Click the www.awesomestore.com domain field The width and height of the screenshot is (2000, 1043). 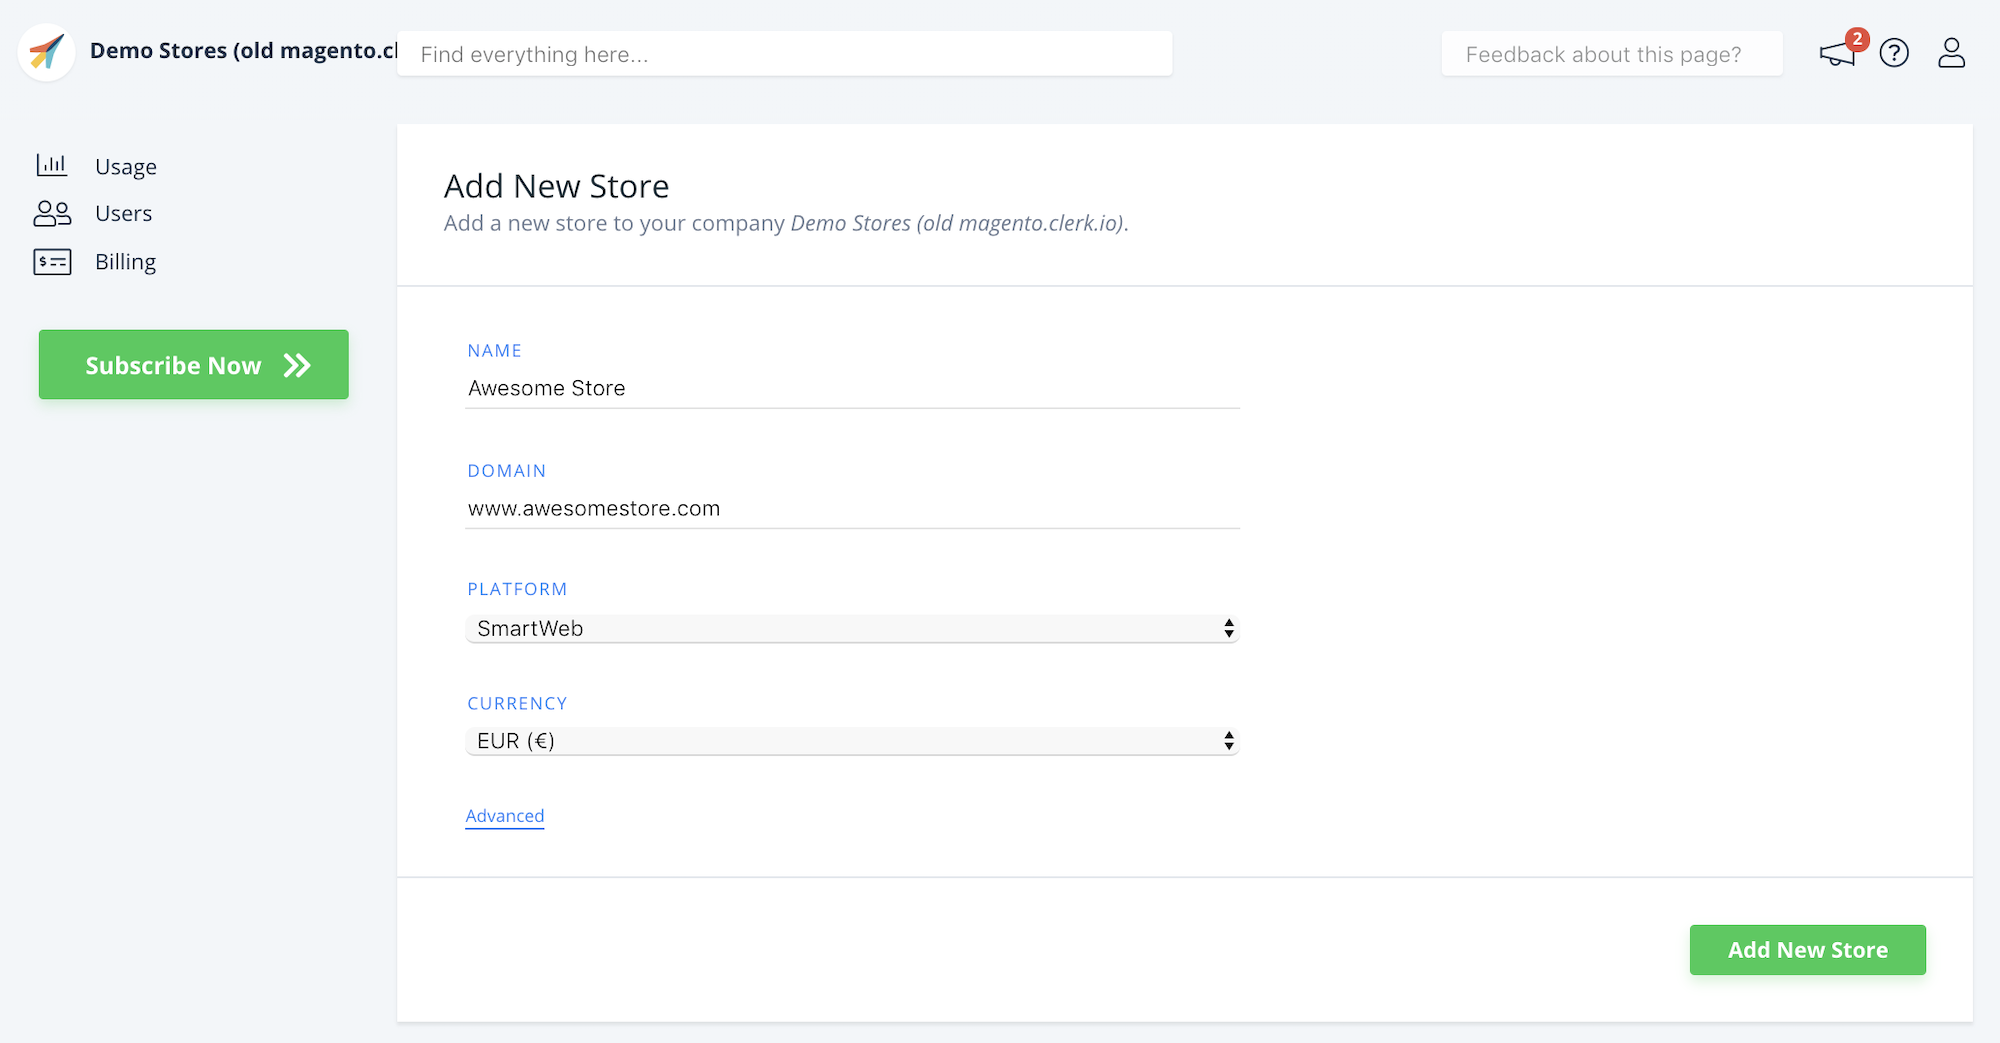851,508
